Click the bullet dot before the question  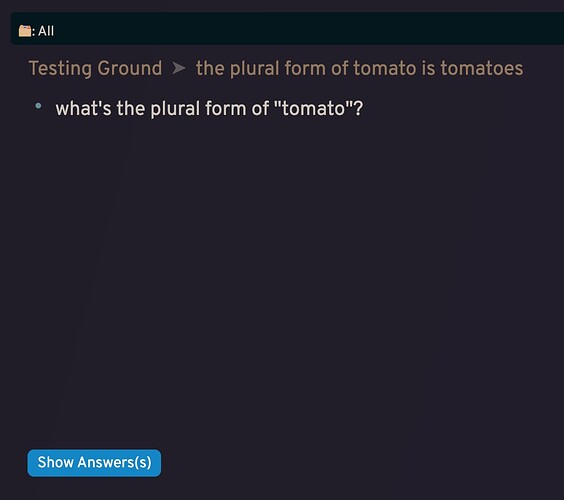38,106
